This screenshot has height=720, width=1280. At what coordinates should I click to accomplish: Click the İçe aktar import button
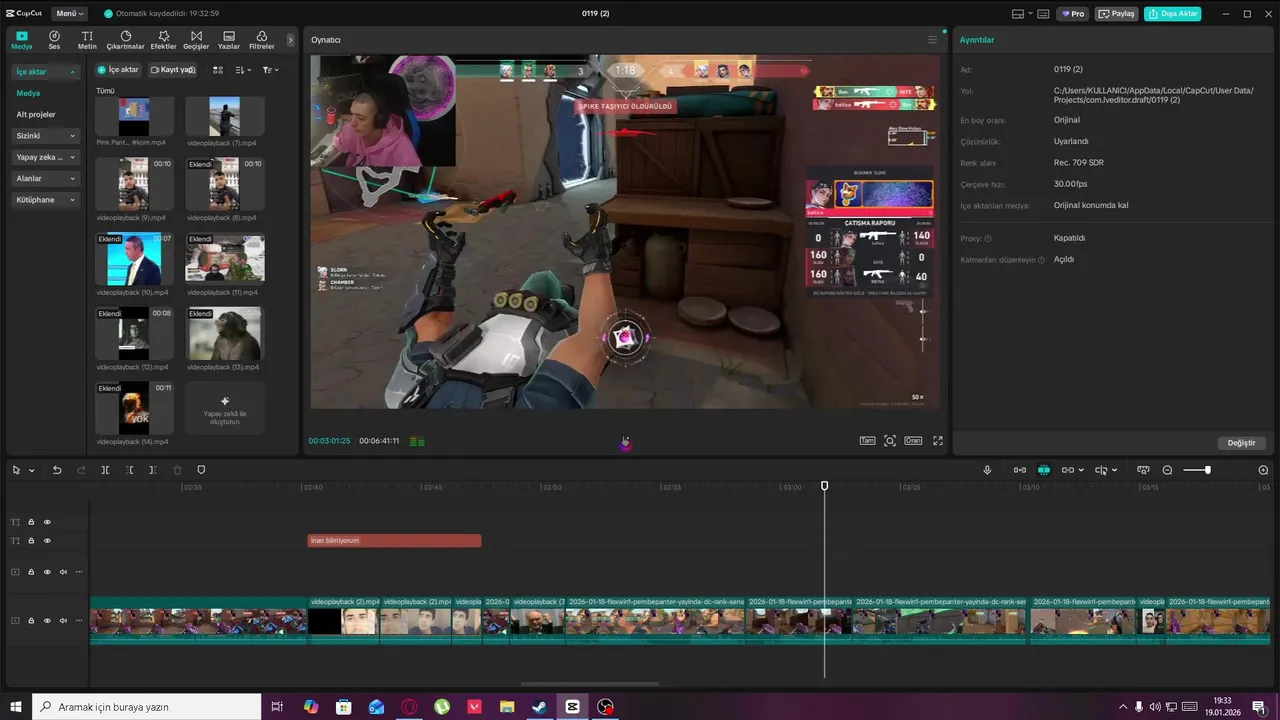119,70
